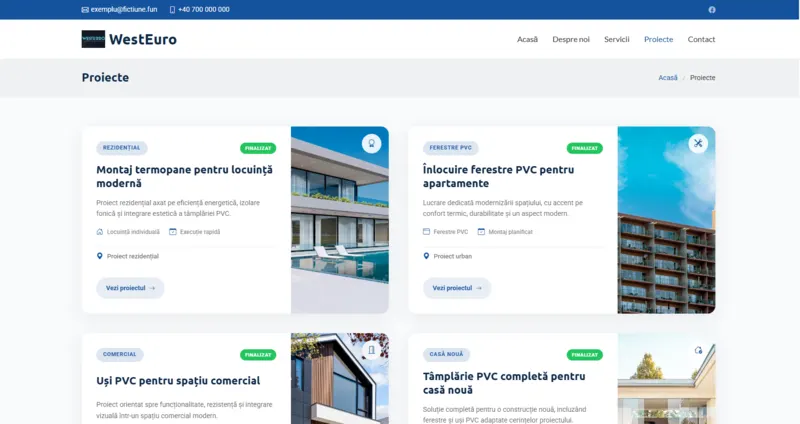The image size is (800, 424).
Task: Click the exemplu@fictiune.fun email link
Action: pyautogui.click(x=124, y=10)
